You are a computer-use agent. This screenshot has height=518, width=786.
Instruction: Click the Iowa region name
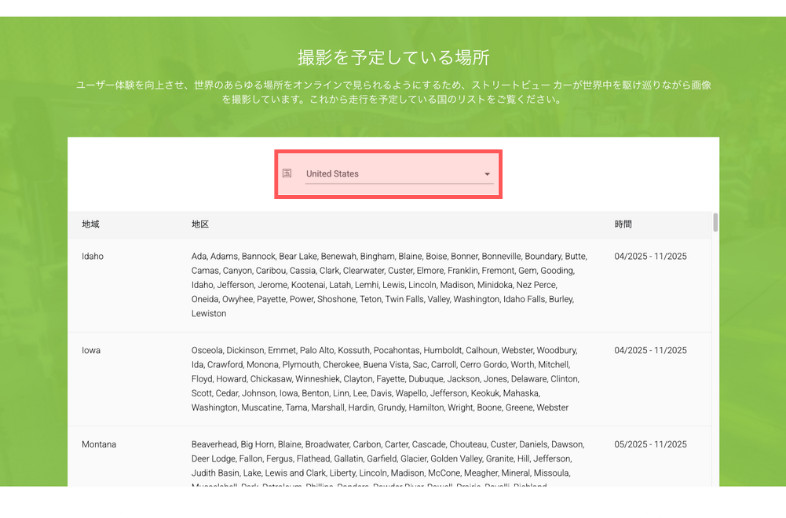click(90, 350)
